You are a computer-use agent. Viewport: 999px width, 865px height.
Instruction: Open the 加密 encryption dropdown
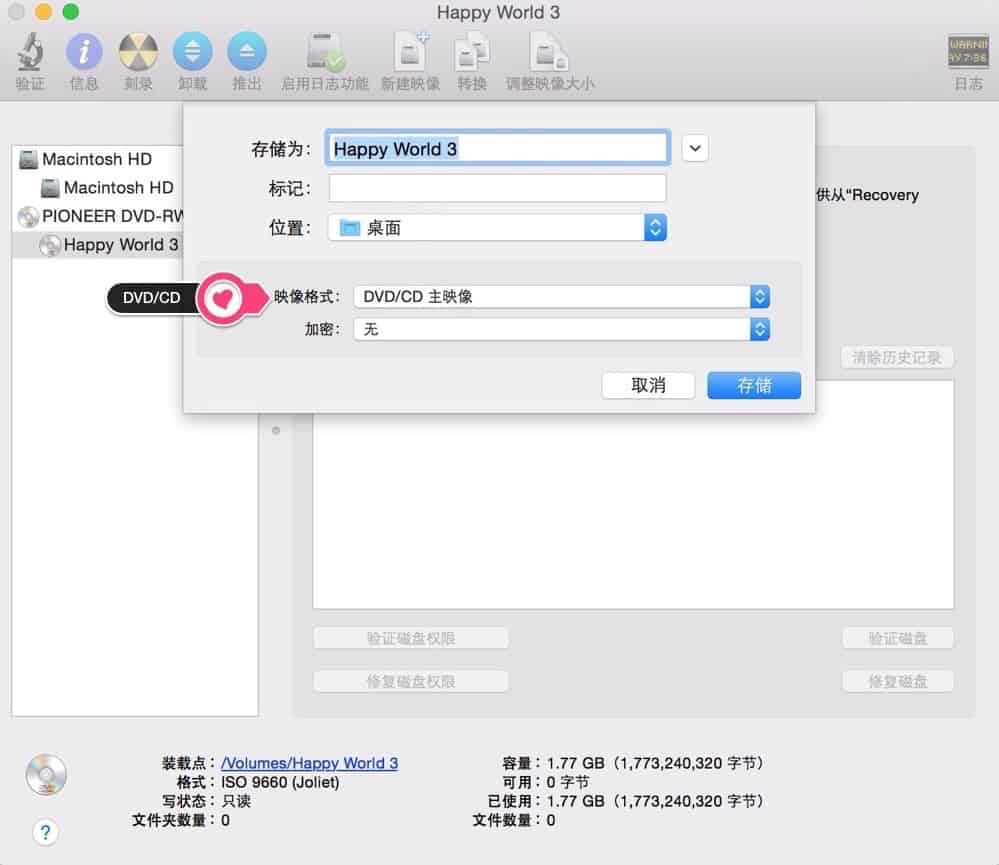[561, 329]
